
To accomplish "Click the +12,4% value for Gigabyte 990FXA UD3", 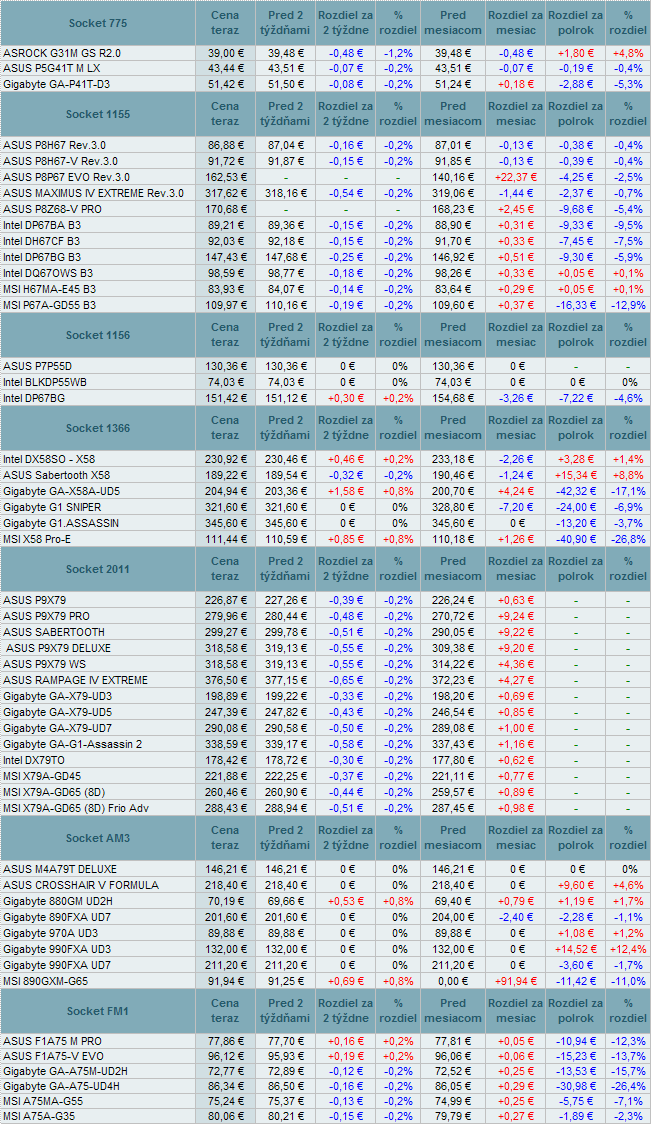I will [627, 948].
